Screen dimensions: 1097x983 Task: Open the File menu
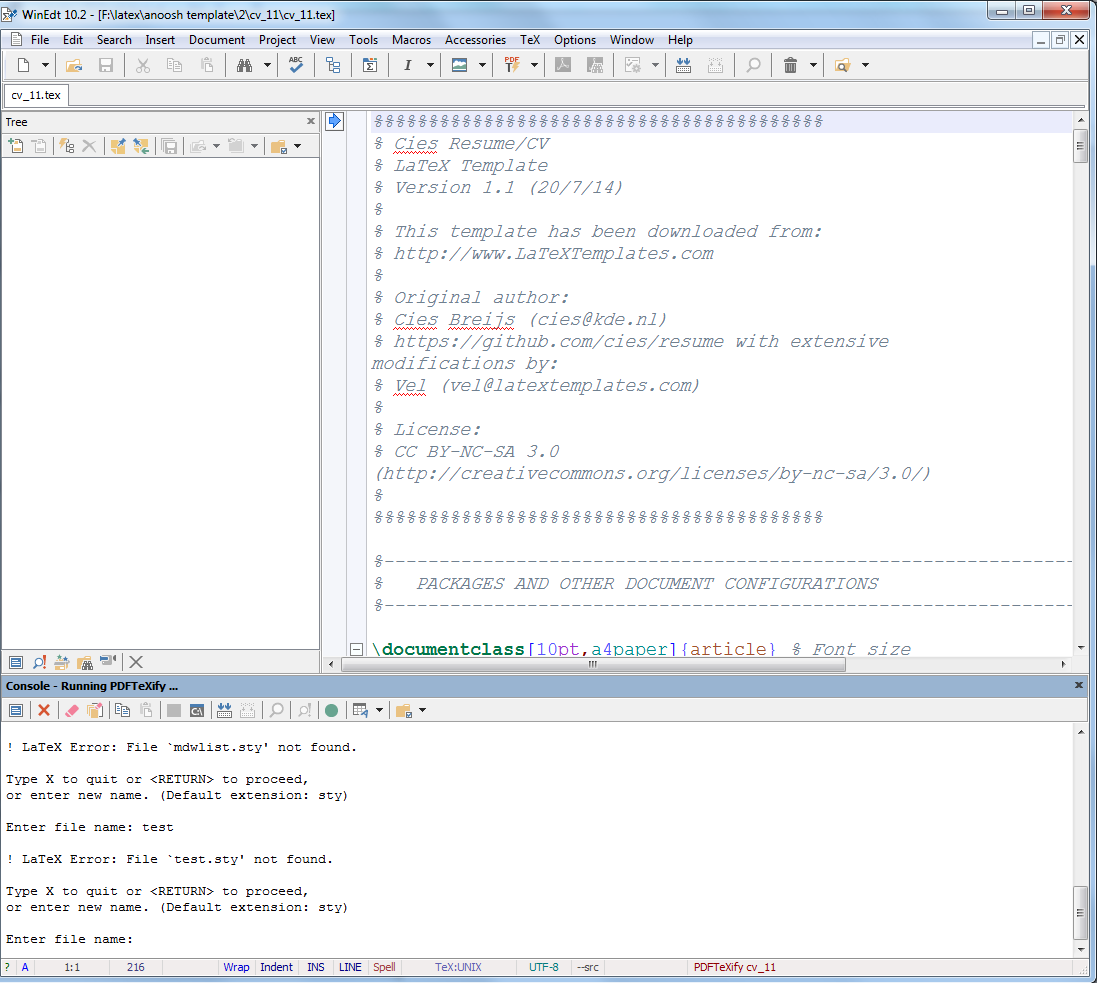40,40
